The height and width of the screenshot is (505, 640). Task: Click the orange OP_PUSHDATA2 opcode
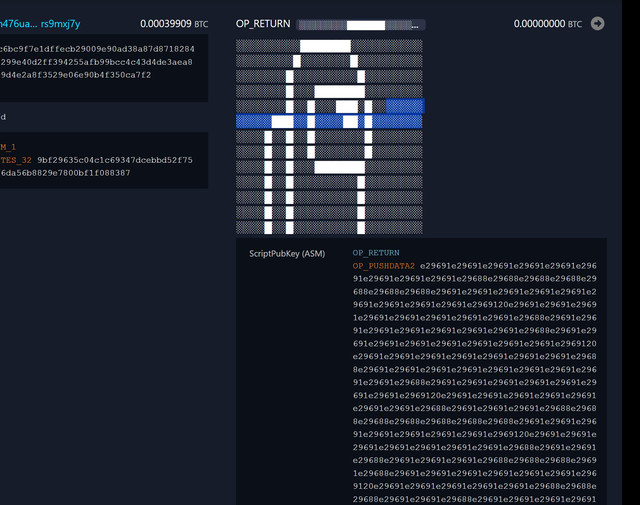pyautogui.click(x=384, y=266)
